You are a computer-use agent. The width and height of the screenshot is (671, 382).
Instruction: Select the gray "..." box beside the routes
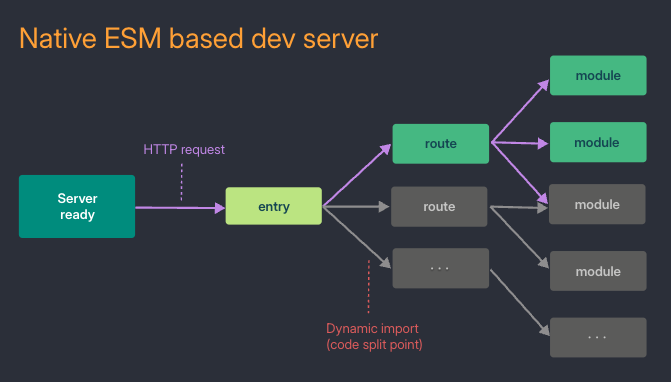441,268
